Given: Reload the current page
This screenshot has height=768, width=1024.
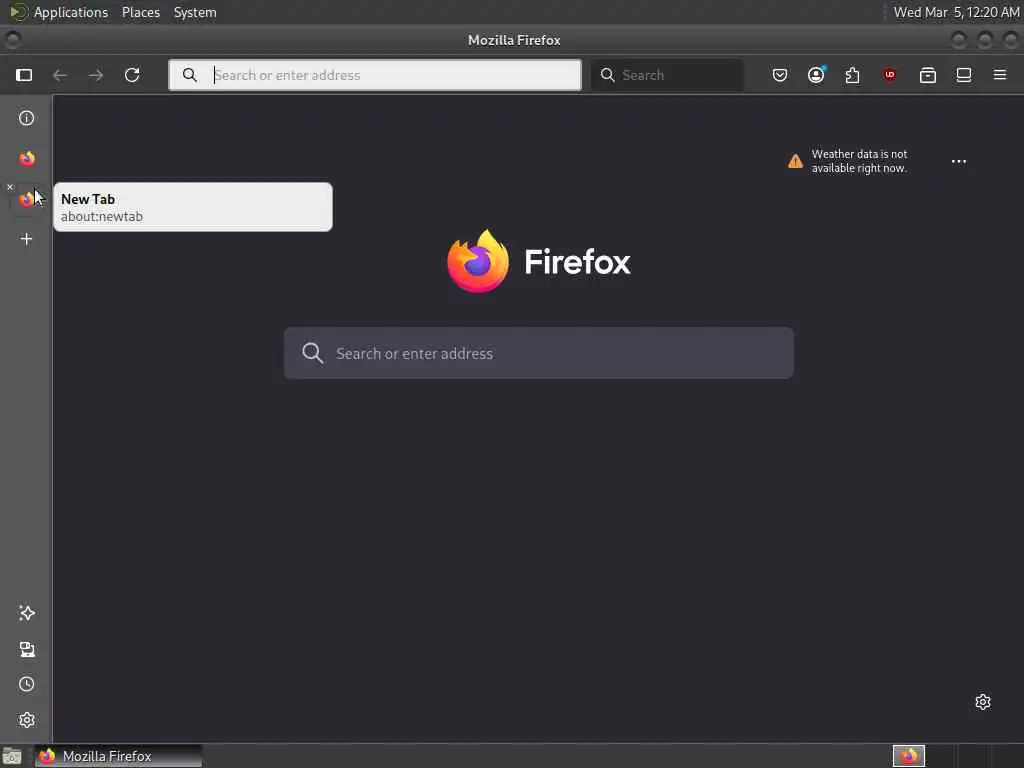Looking at the screenshot, I should 132,75.
